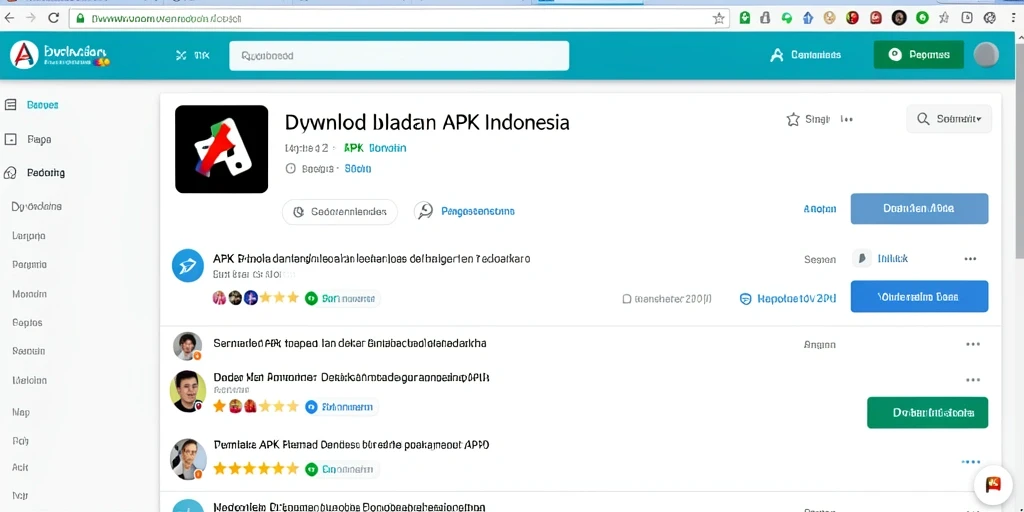Viewport: 1024px width, 512px height.
Task: Click the Singh label beside the star
Action: (817, 119)
